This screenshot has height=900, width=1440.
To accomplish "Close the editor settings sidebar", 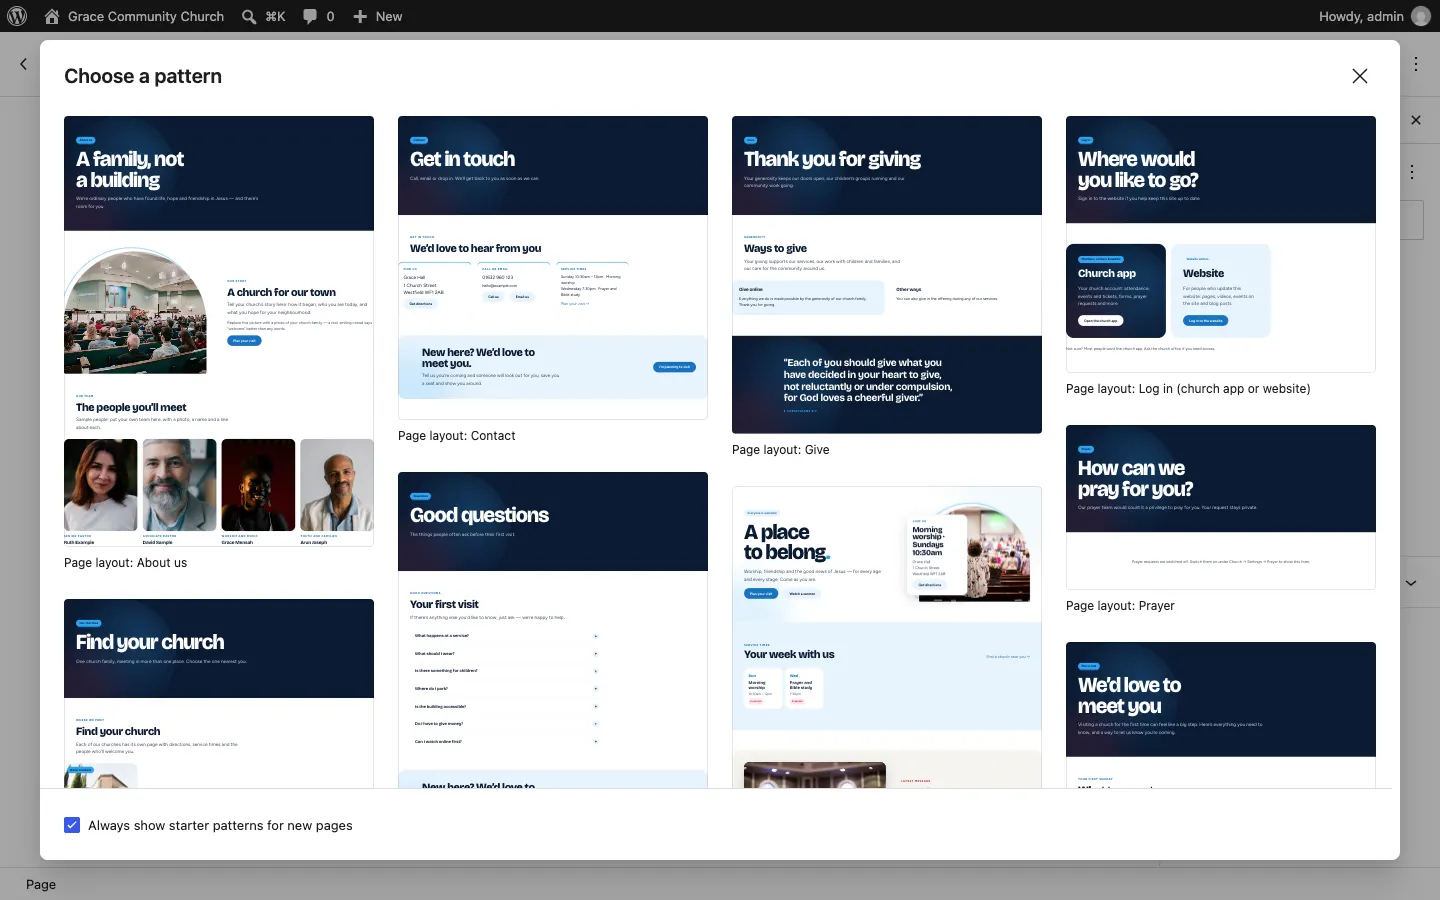I will pyautogui.click(x=1416, y=120).
